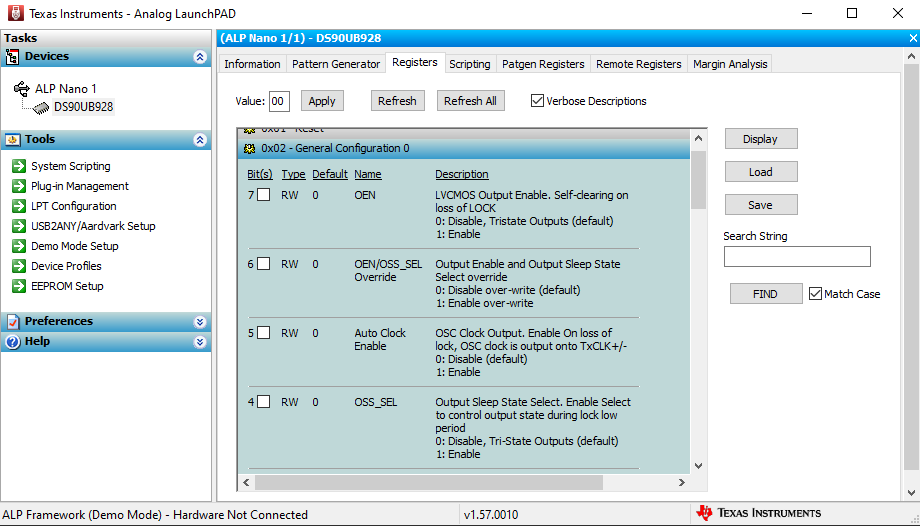Click the FIND button
This screenshot has width=920, height=526.
[x=765, y=294]
